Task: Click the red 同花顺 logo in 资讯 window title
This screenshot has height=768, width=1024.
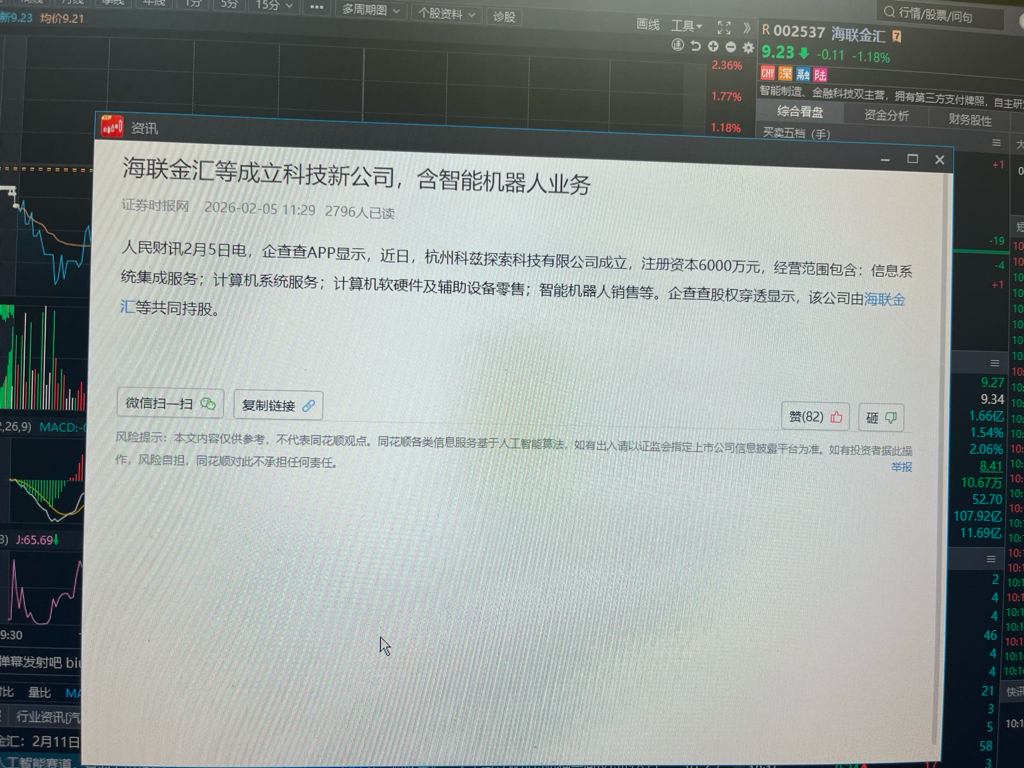Action: tap(112, 127)
